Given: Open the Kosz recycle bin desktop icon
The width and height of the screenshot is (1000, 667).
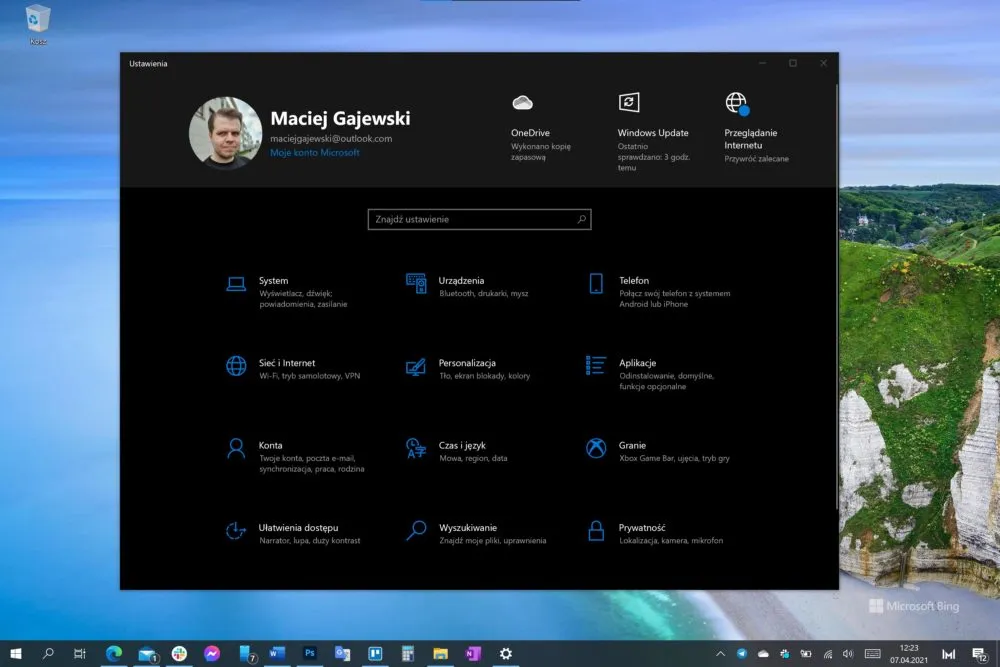Looking at the screenshot, I should pyautogui.click(x=38, y=26).
